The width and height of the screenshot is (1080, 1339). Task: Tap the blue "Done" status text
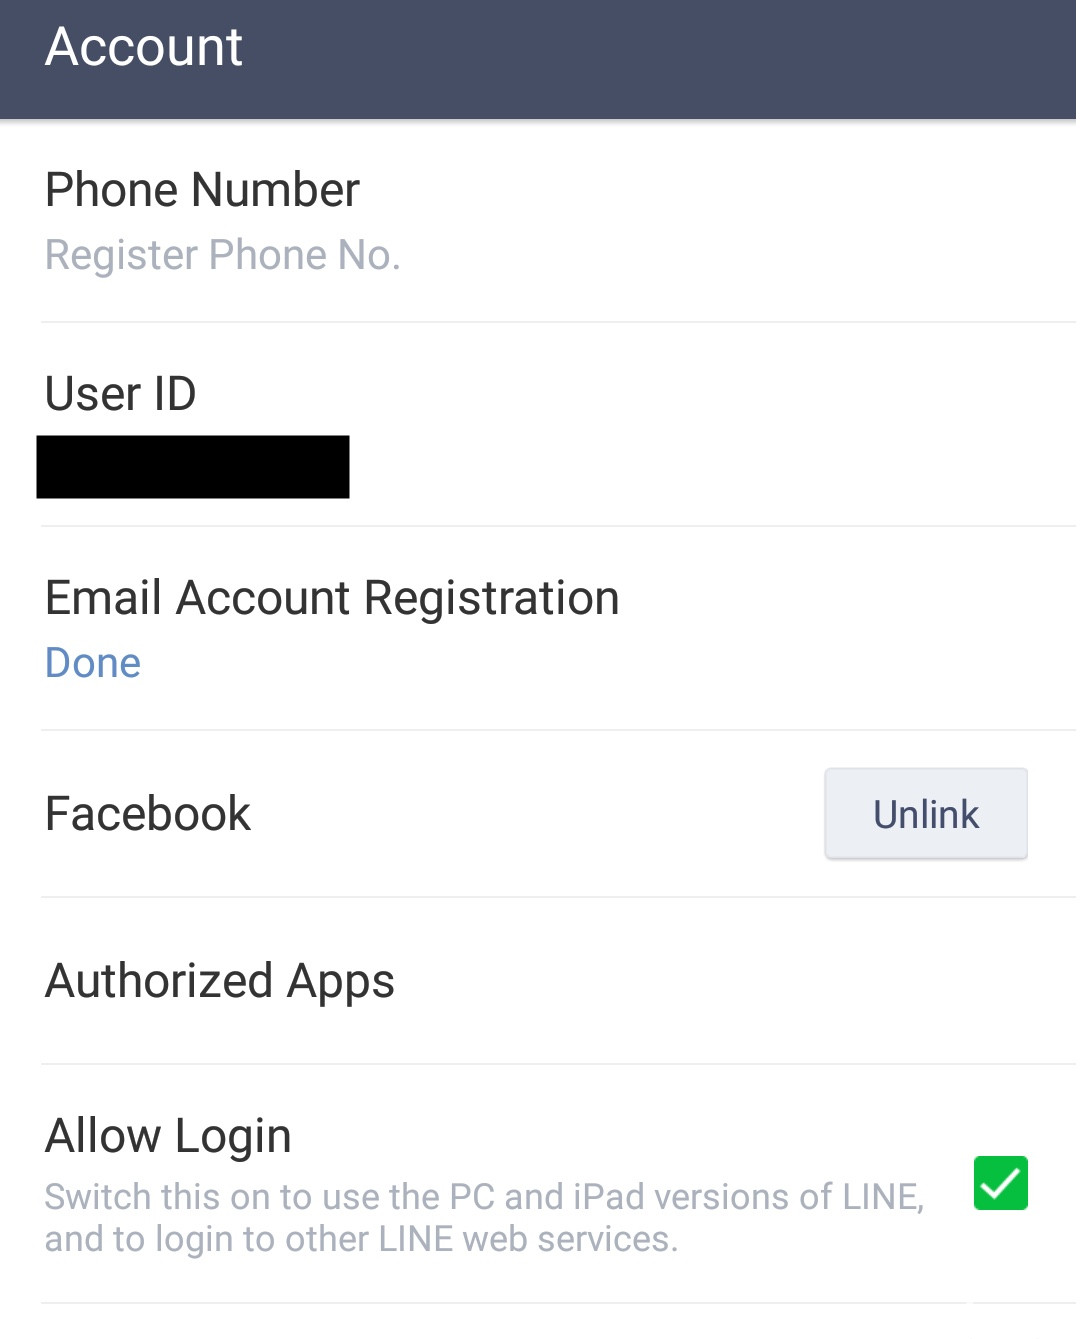[93, 663]
